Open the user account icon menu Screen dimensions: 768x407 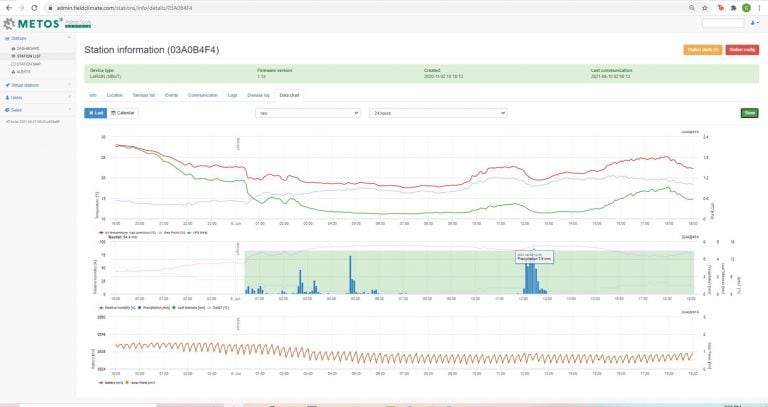753,22
